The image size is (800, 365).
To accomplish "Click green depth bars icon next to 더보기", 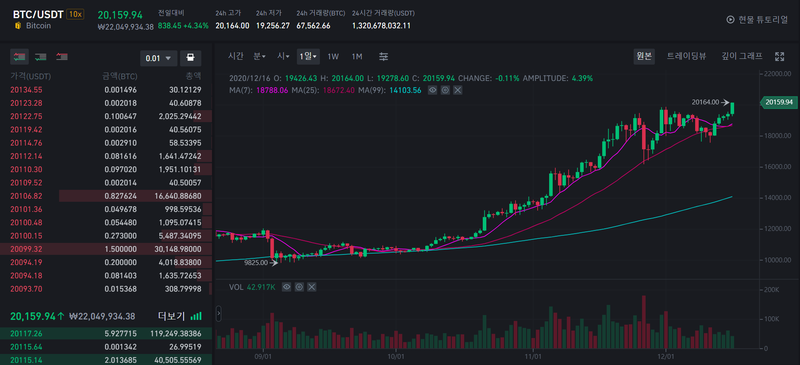I will click(196, 317).
